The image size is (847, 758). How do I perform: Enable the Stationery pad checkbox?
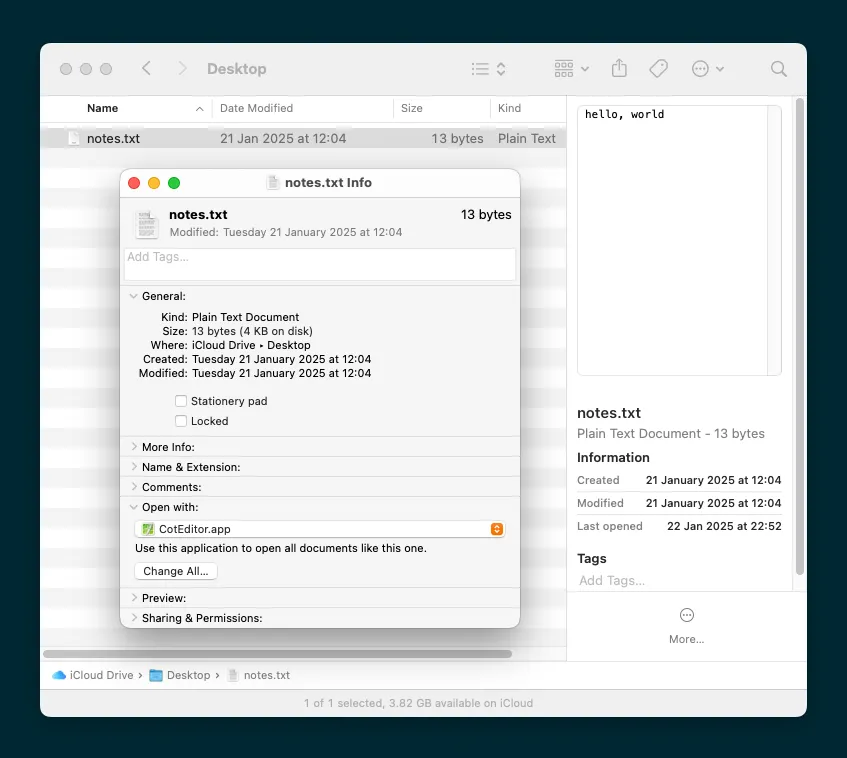(x=179, y=400)
